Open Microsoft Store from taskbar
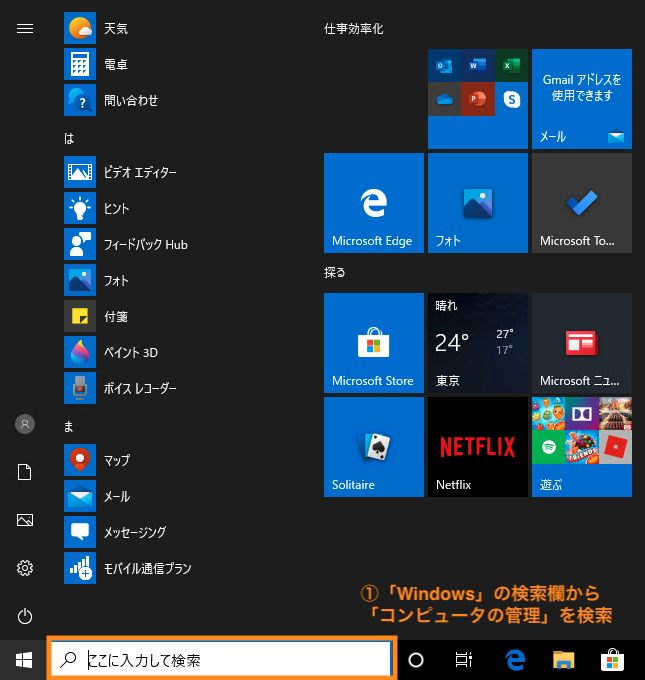 (612, 660)
